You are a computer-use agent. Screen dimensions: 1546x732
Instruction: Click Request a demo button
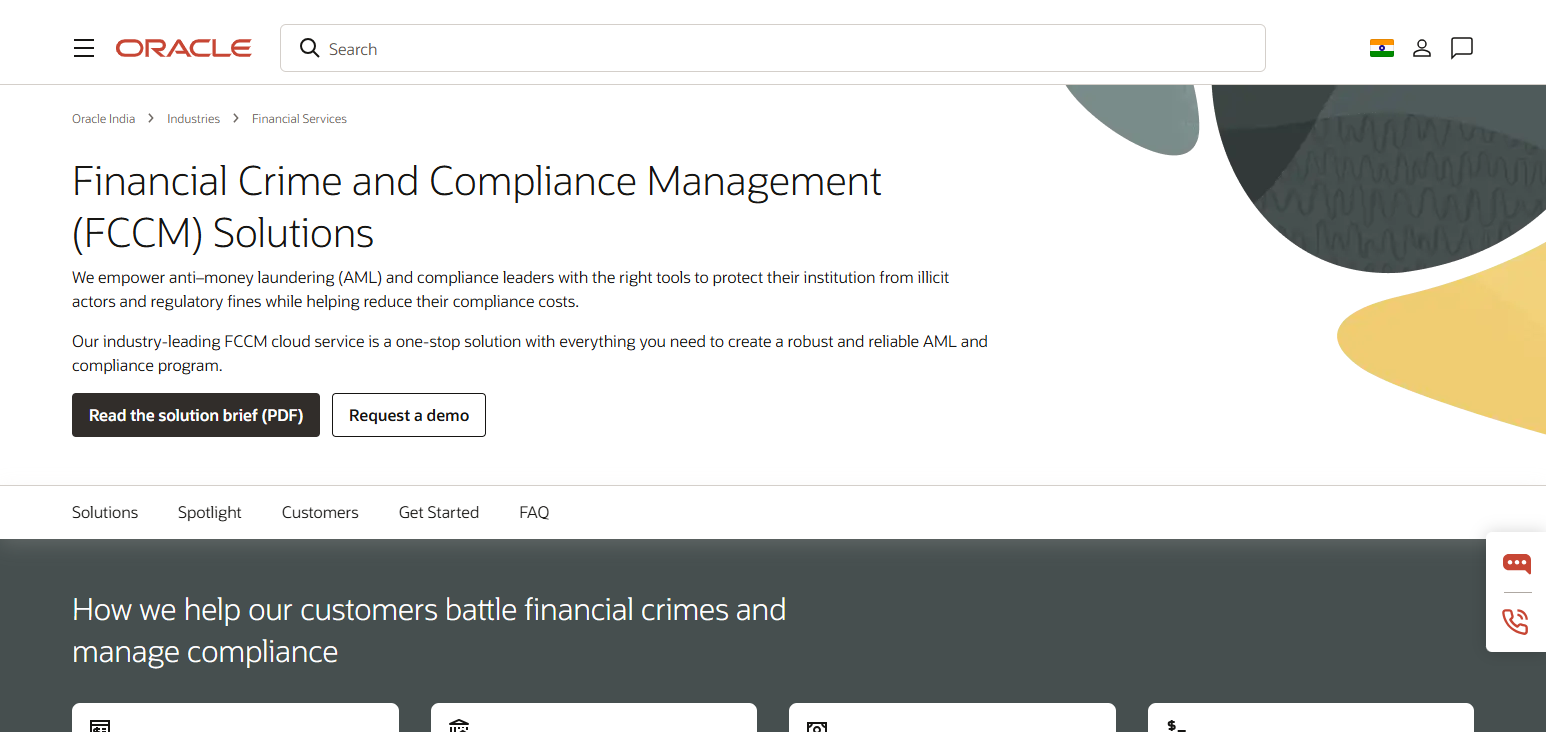point(409,415)
